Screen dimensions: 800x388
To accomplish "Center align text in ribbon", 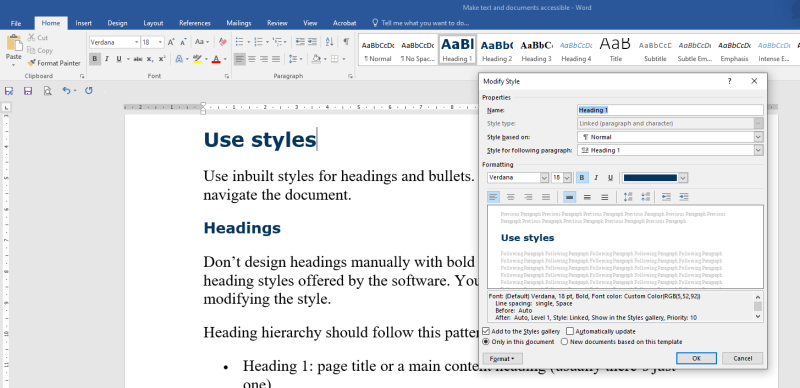I will 252,59.
